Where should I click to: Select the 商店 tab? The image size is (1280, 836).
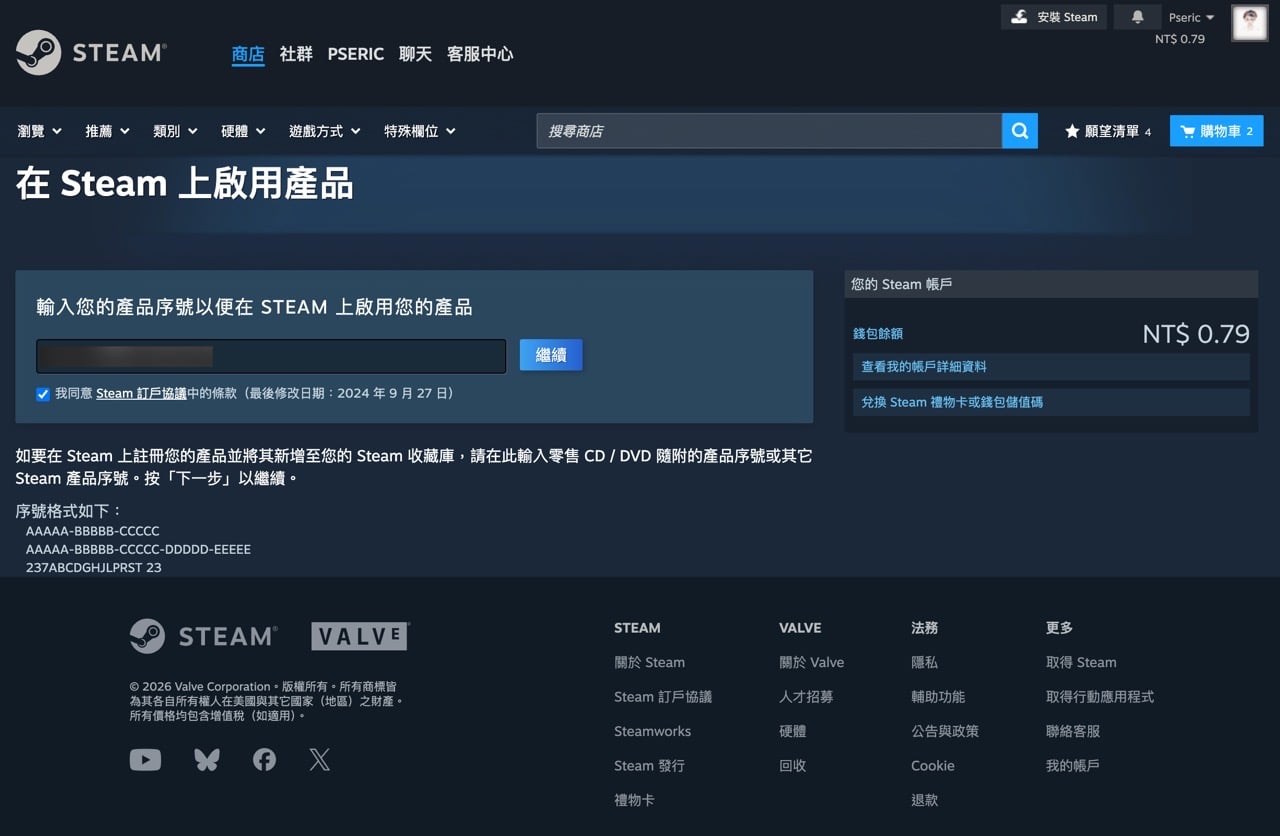point(248,54)
